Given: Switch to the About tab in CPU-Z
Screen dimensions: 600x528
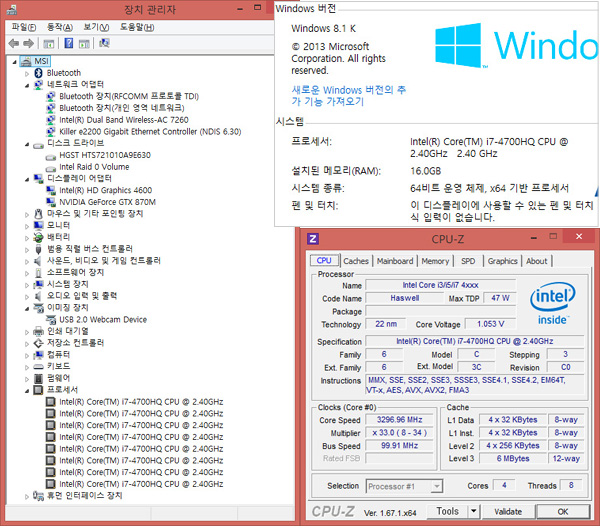Looking at the screenshot, I should pos(536,261).
